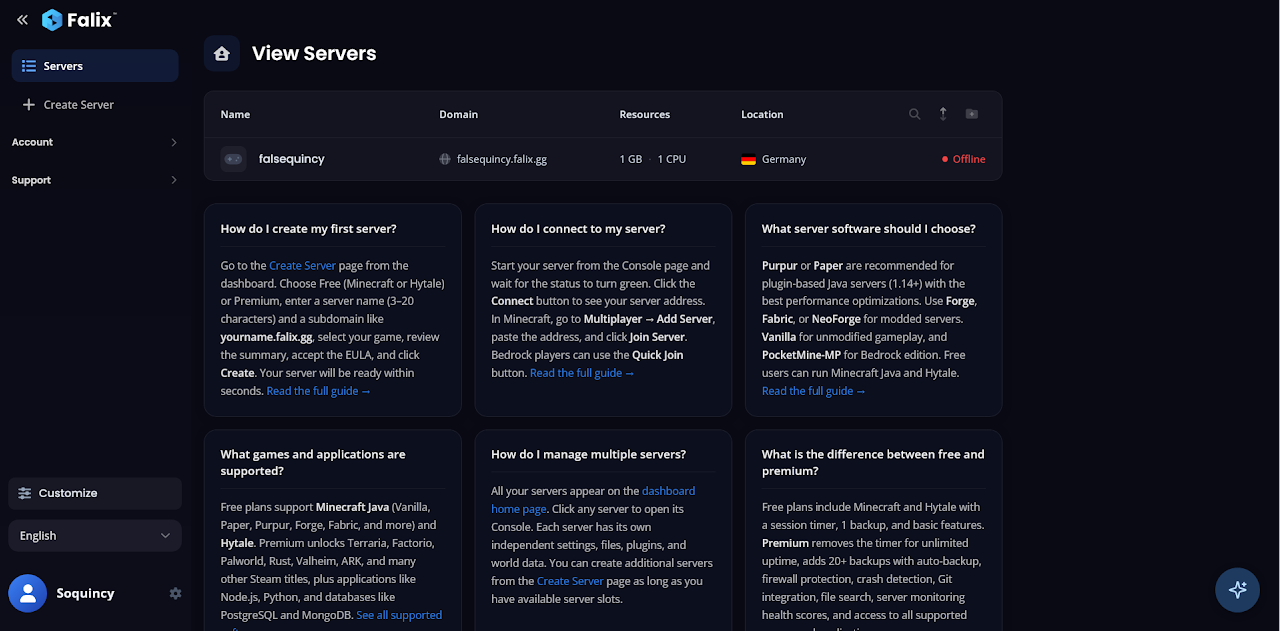Click the home icon beside View Servers
Viewport: 1280px width, 631px height.
pos(221,54)
